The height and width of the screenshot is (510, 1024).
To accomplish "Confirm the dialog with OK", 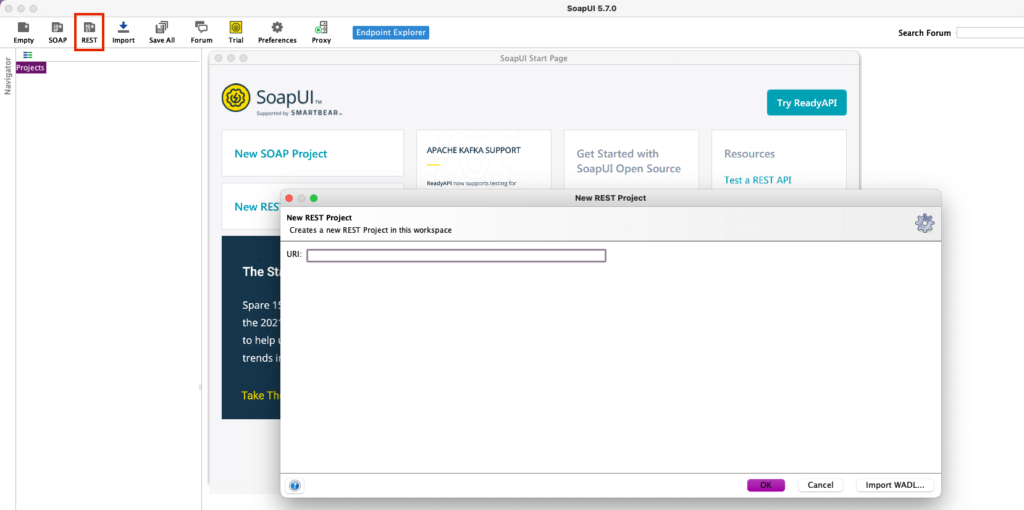I will pos(766,485).
